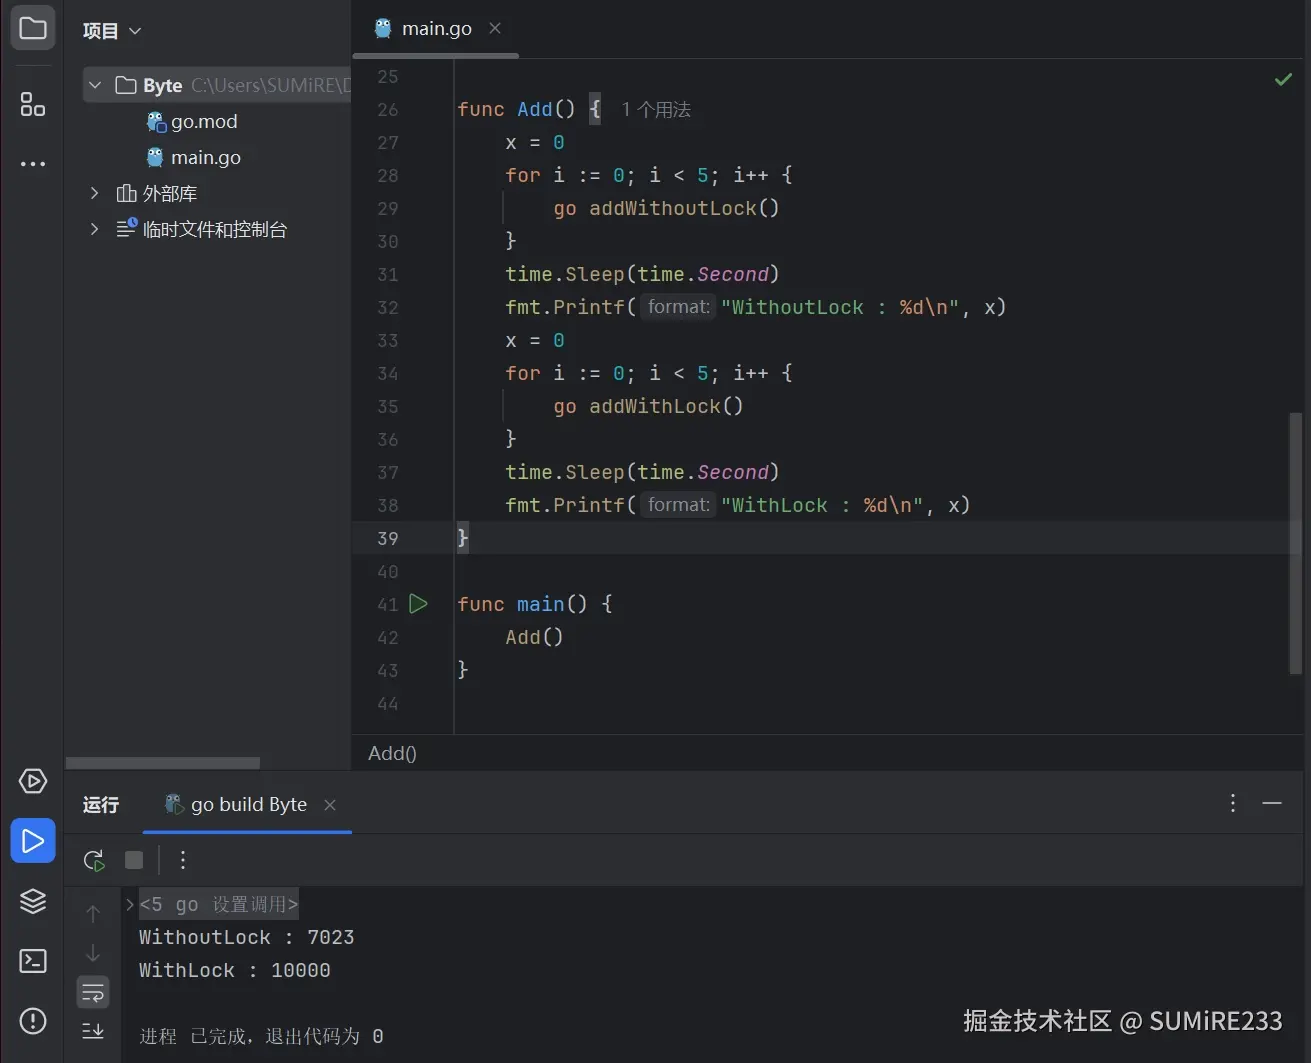Close the go build Byte run tab
The width and height of the screenshot is (1311, 1063).
coord(330,805)
